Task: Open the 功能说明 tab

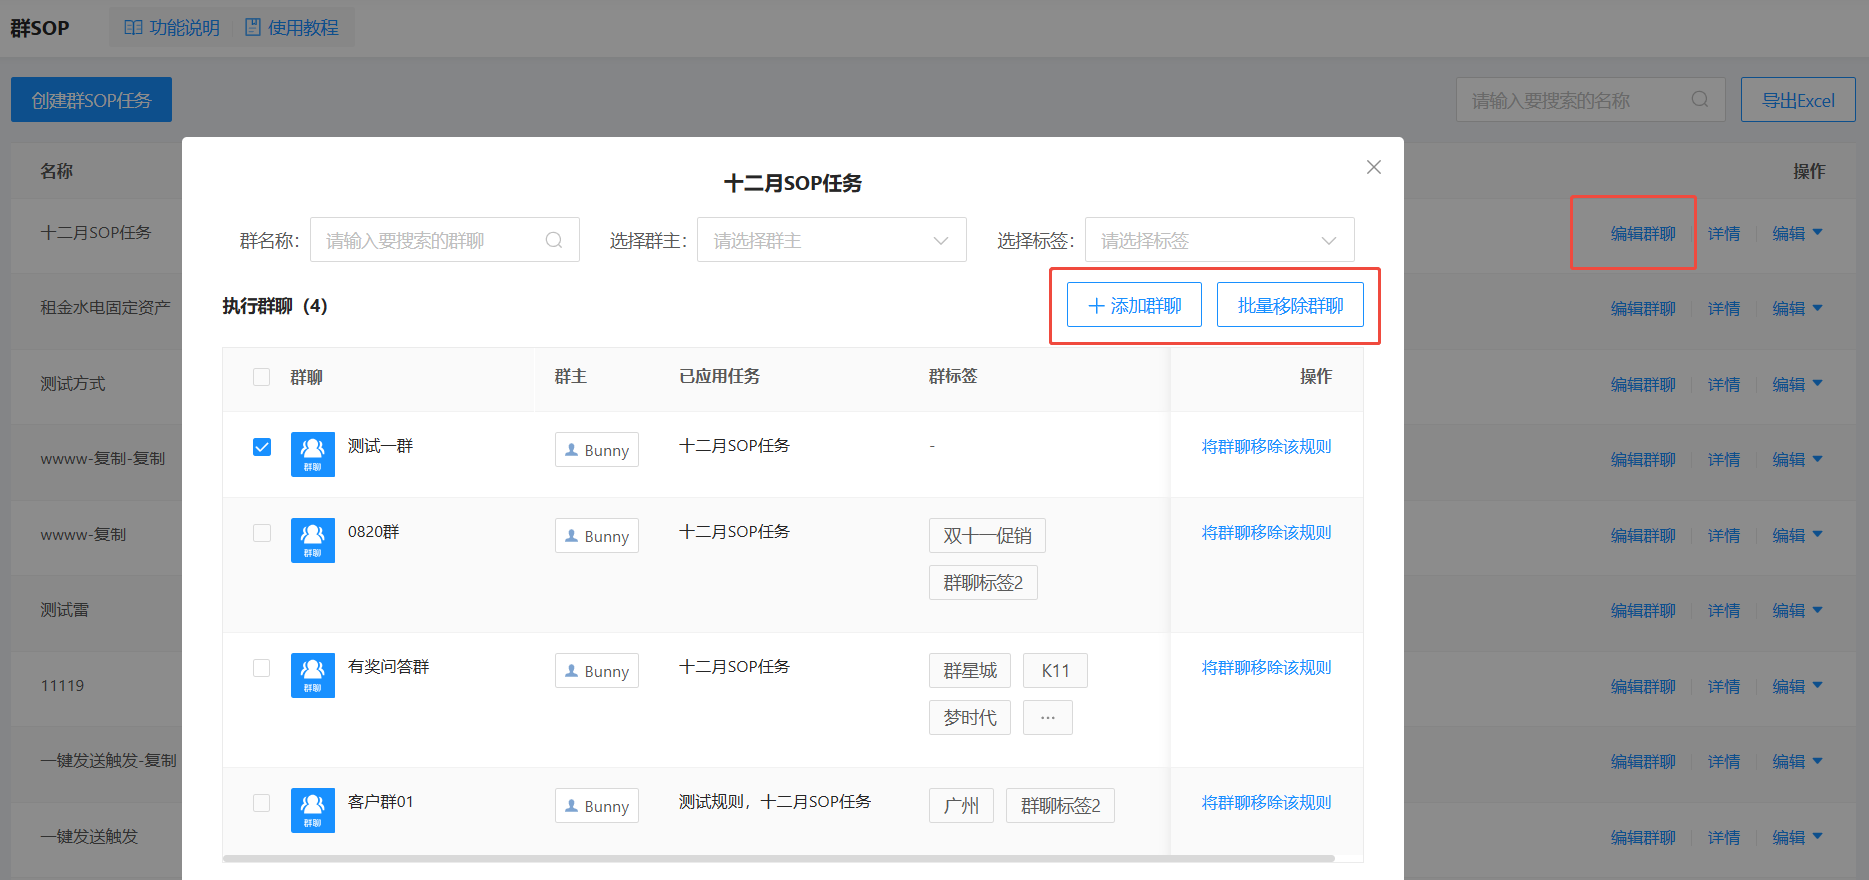Action: coord(172,28)
